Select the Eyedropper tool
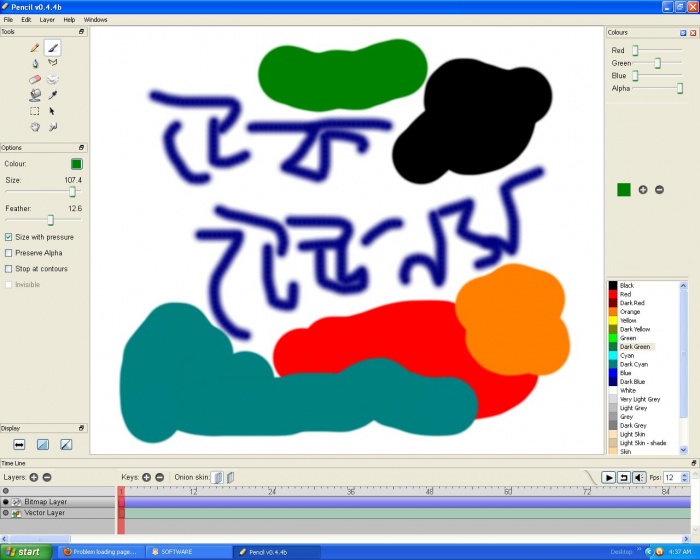Screen dimensions: 700x560 (53, 95)
